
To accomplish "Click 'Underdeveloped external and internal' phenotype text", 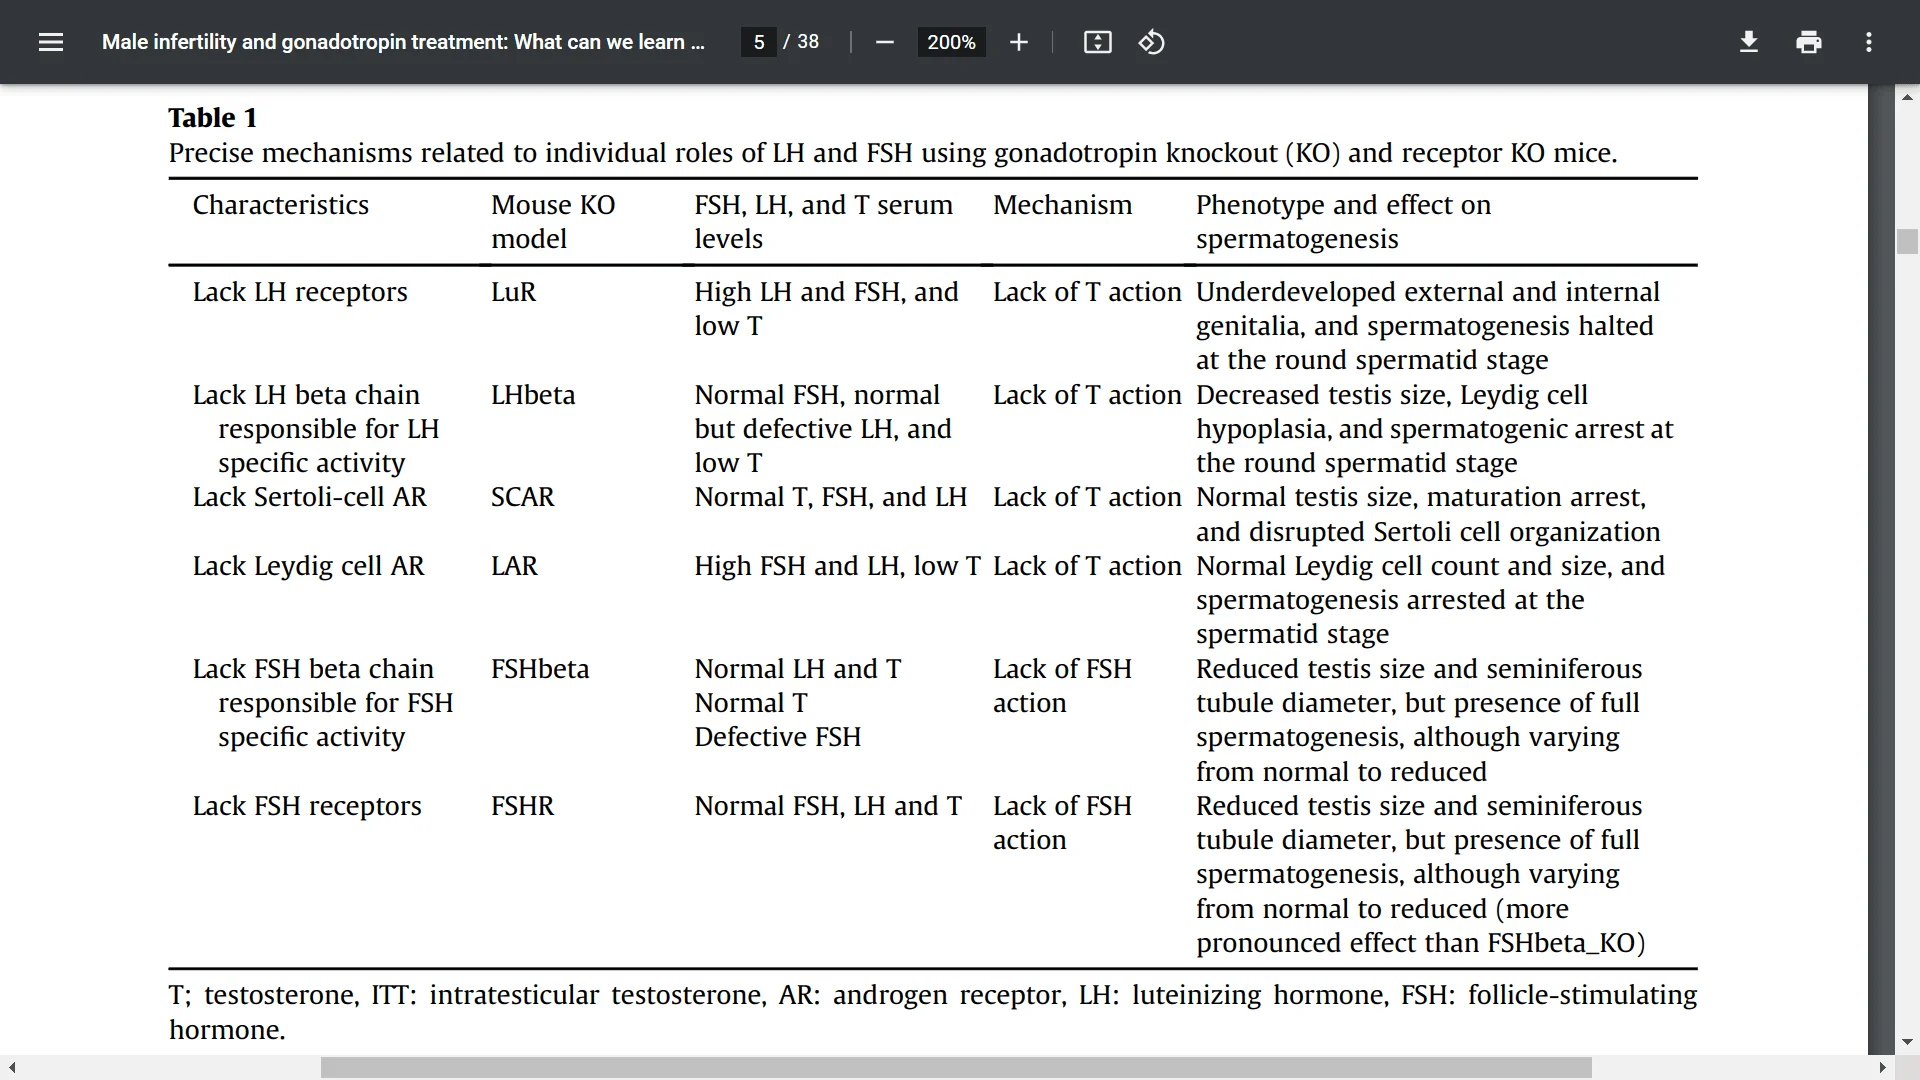I will (1428, 292).
